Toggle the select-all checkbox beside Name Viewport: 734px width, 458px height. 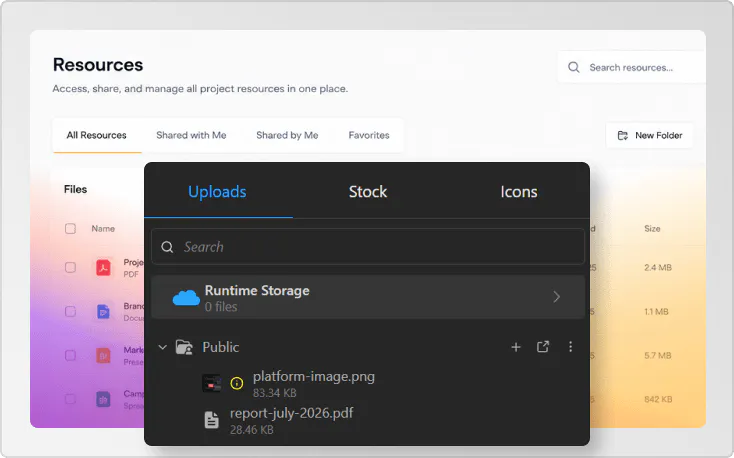click(70, 229)
